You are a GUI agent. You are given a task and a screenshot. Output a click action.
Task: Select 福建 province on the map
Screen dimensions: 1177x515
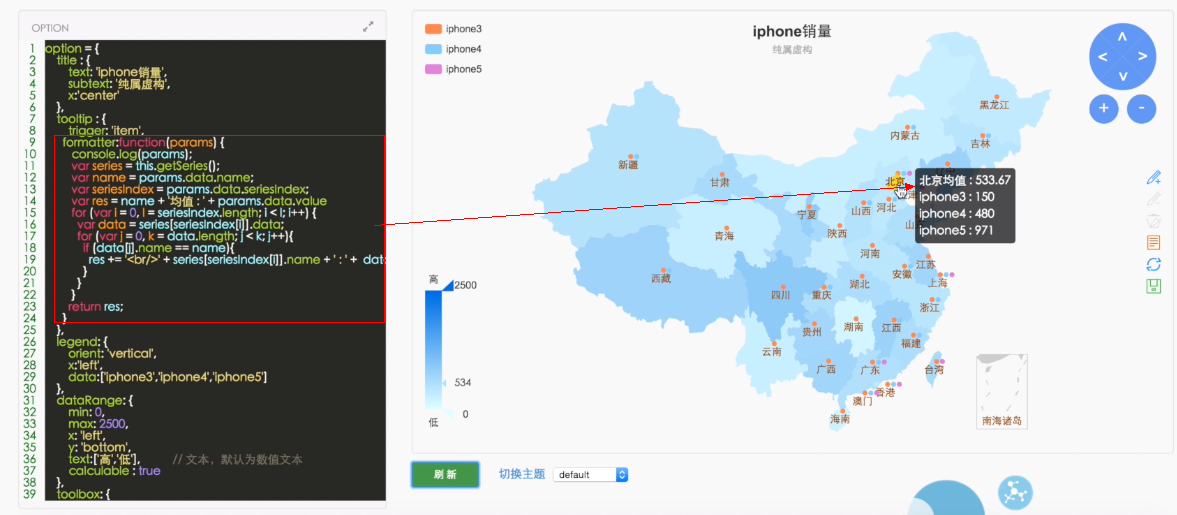(x=911, y=343)
